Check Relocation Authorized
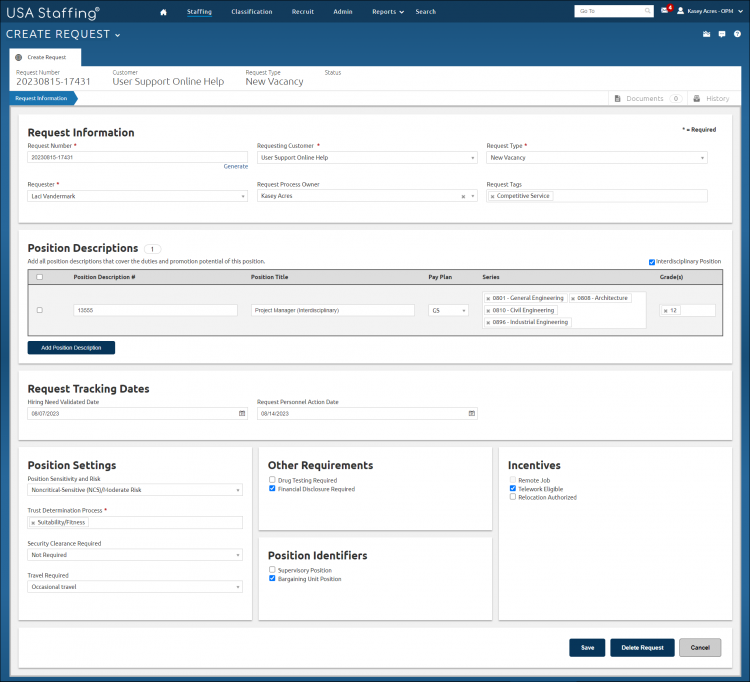750x682 pixels. point(513,497)
